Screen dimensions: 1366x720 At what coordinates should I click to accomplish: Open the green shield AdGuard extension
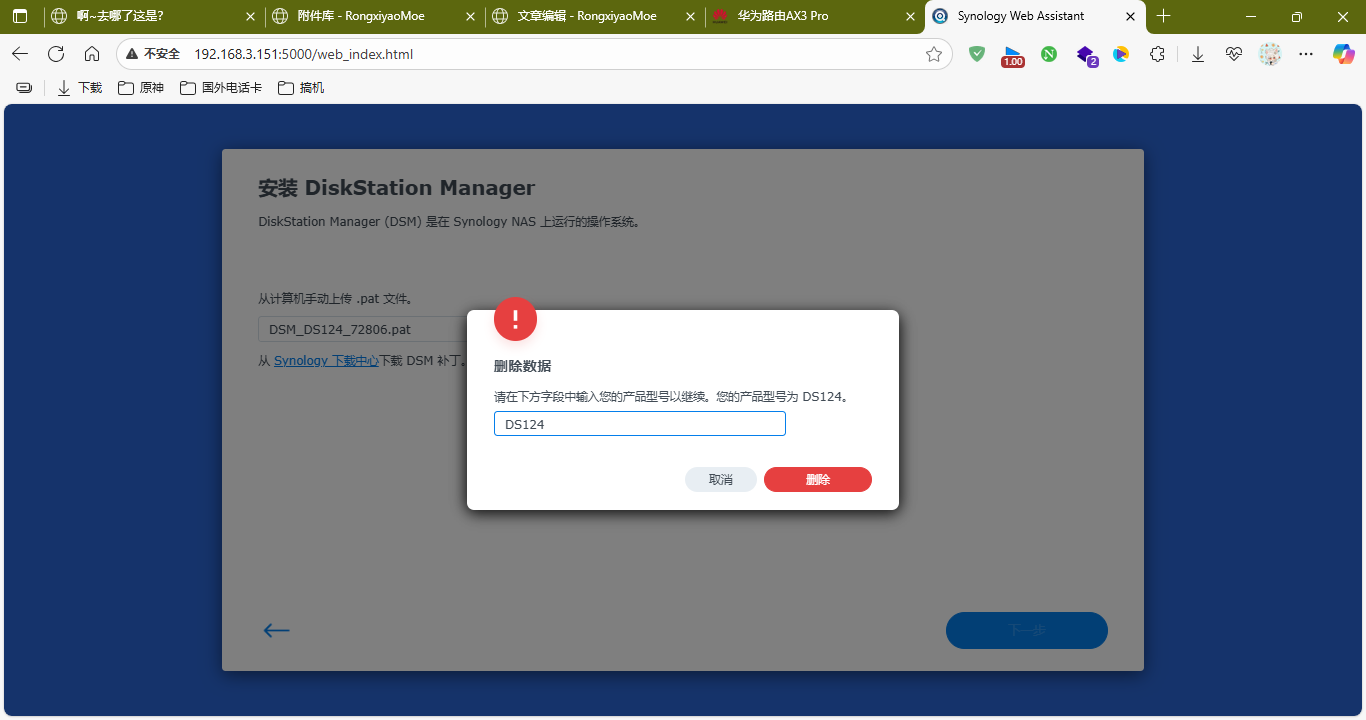click(977, 54)
